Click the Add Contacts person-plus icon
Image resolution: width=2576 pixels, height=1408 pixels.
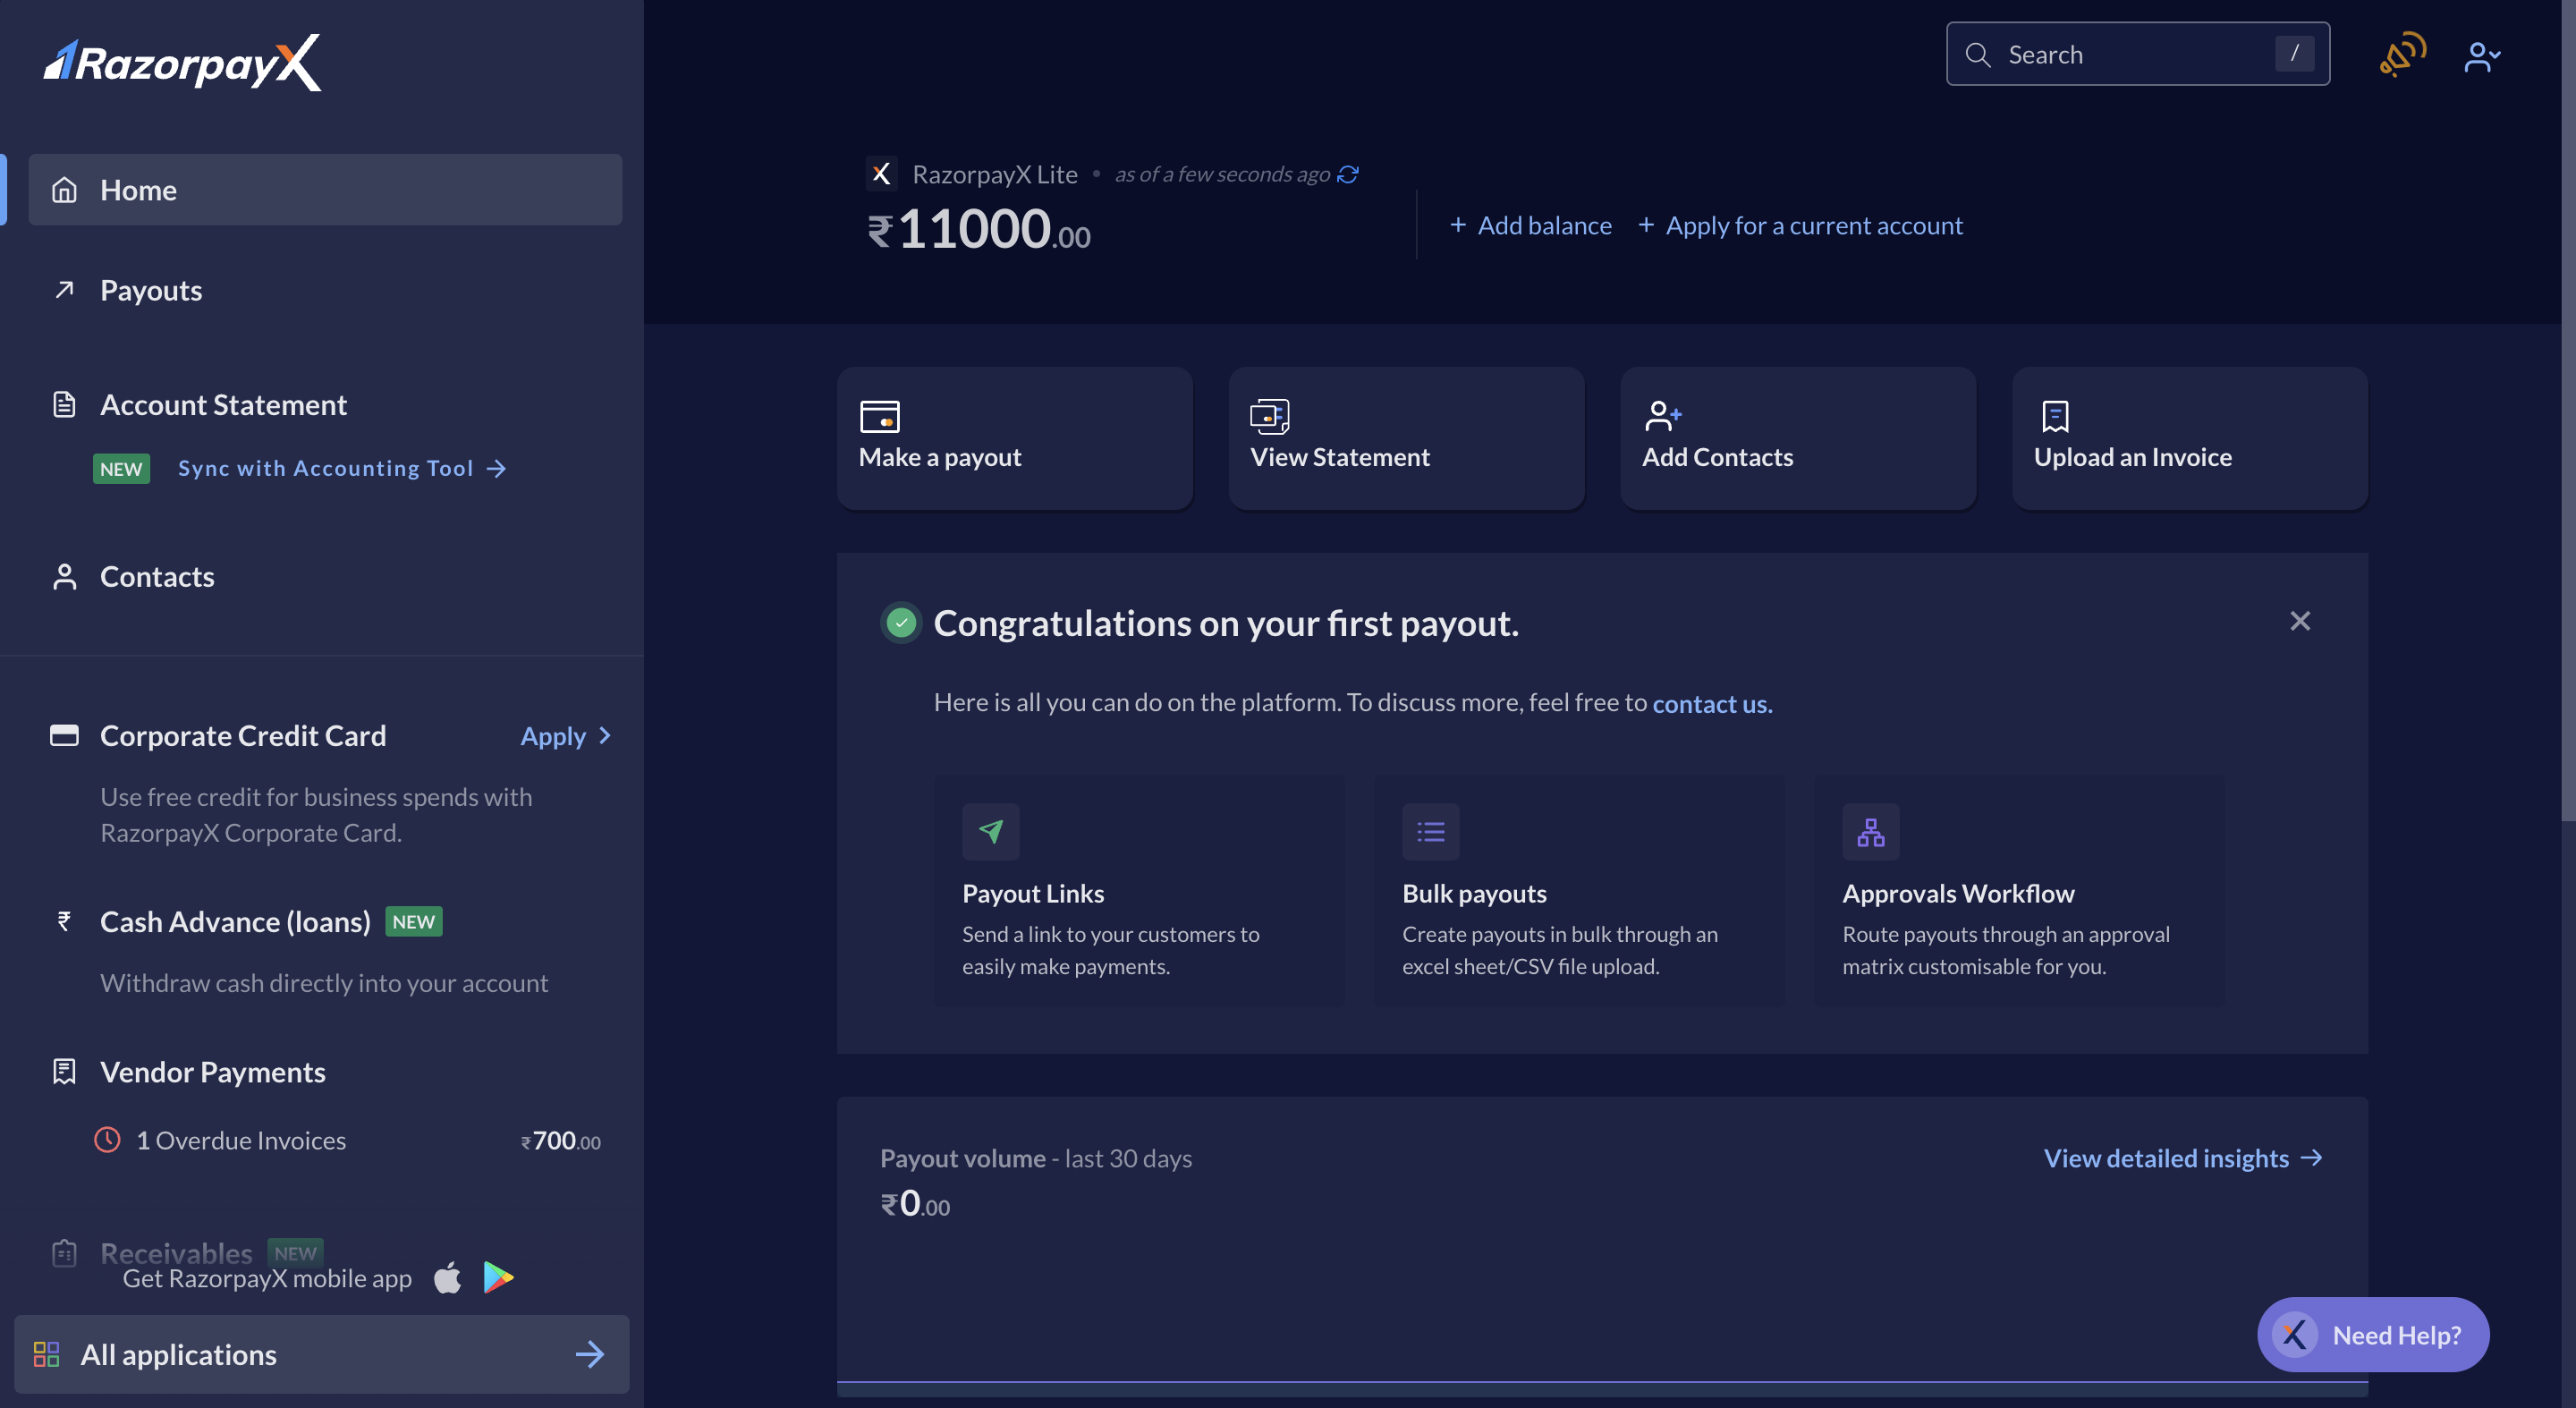coord(1663,415)
